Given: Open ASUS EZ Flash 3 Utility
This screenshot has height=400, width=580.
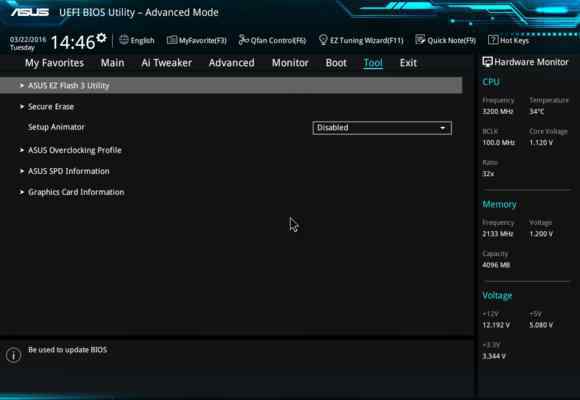Looking at the screenshot, I should (x=231, y=85).
